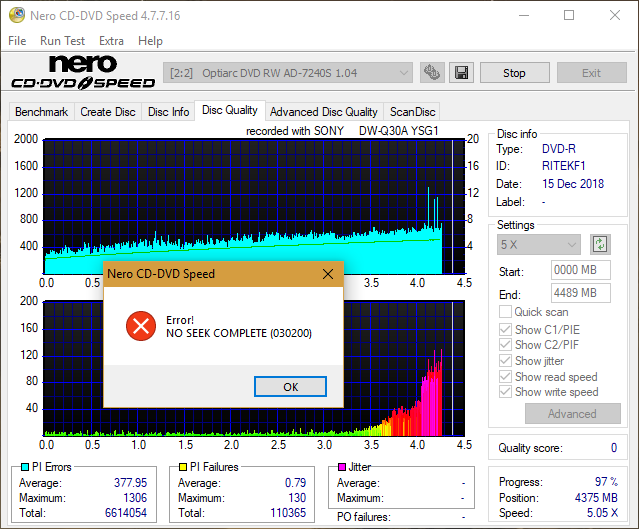The height and width of the screenshot is (529, 639).
Task: Open the ScanDisc tab
Action: pyautogui.click(x=412, y=112)
